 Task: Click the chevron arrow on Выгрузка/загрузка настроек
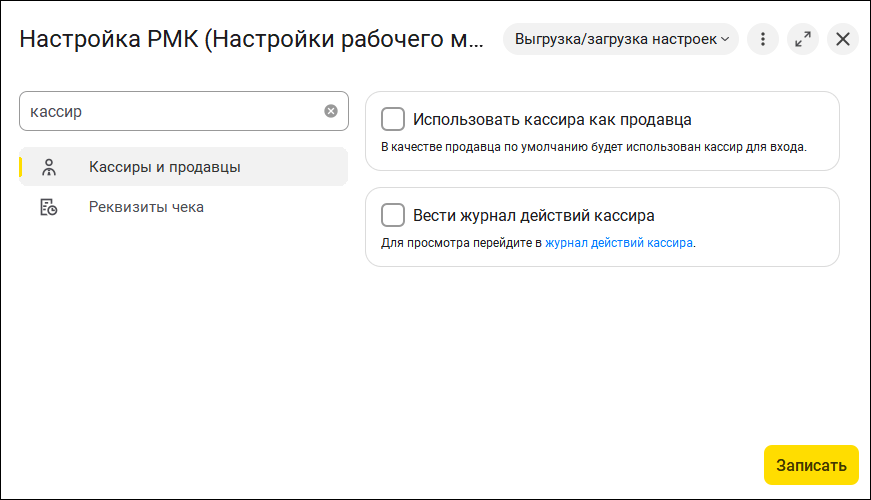tap(725, 39)
